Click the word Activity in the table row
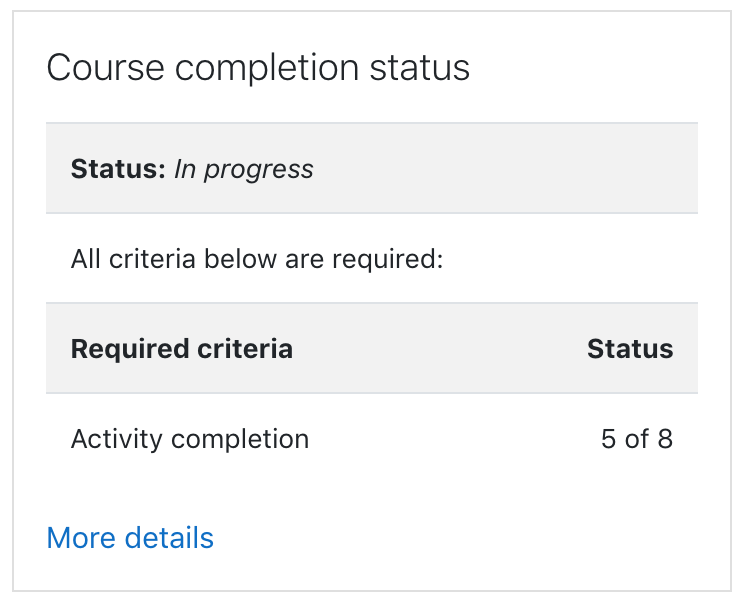Viewport: 742px width, 602px height. [x=116, y=440]
